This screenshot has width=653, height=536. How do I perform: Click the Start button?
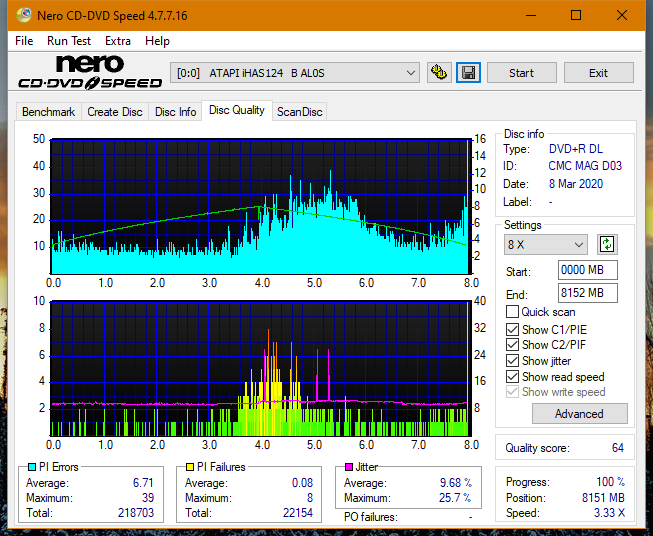[521, 73]
